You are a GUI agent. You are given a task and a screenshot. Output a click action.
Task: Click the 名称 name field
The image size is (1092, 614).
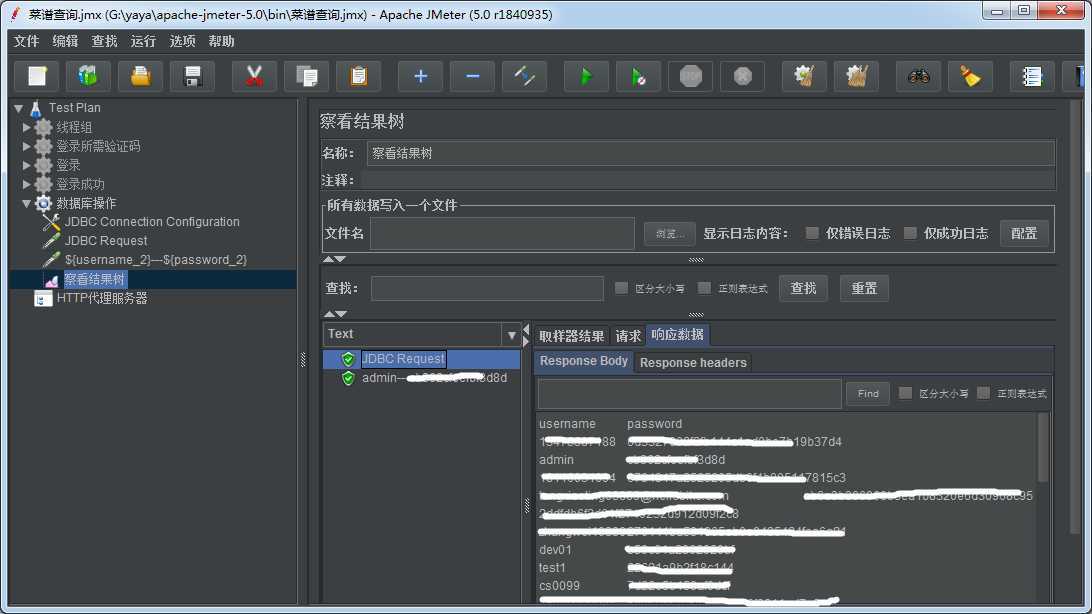tap(710, 153)
